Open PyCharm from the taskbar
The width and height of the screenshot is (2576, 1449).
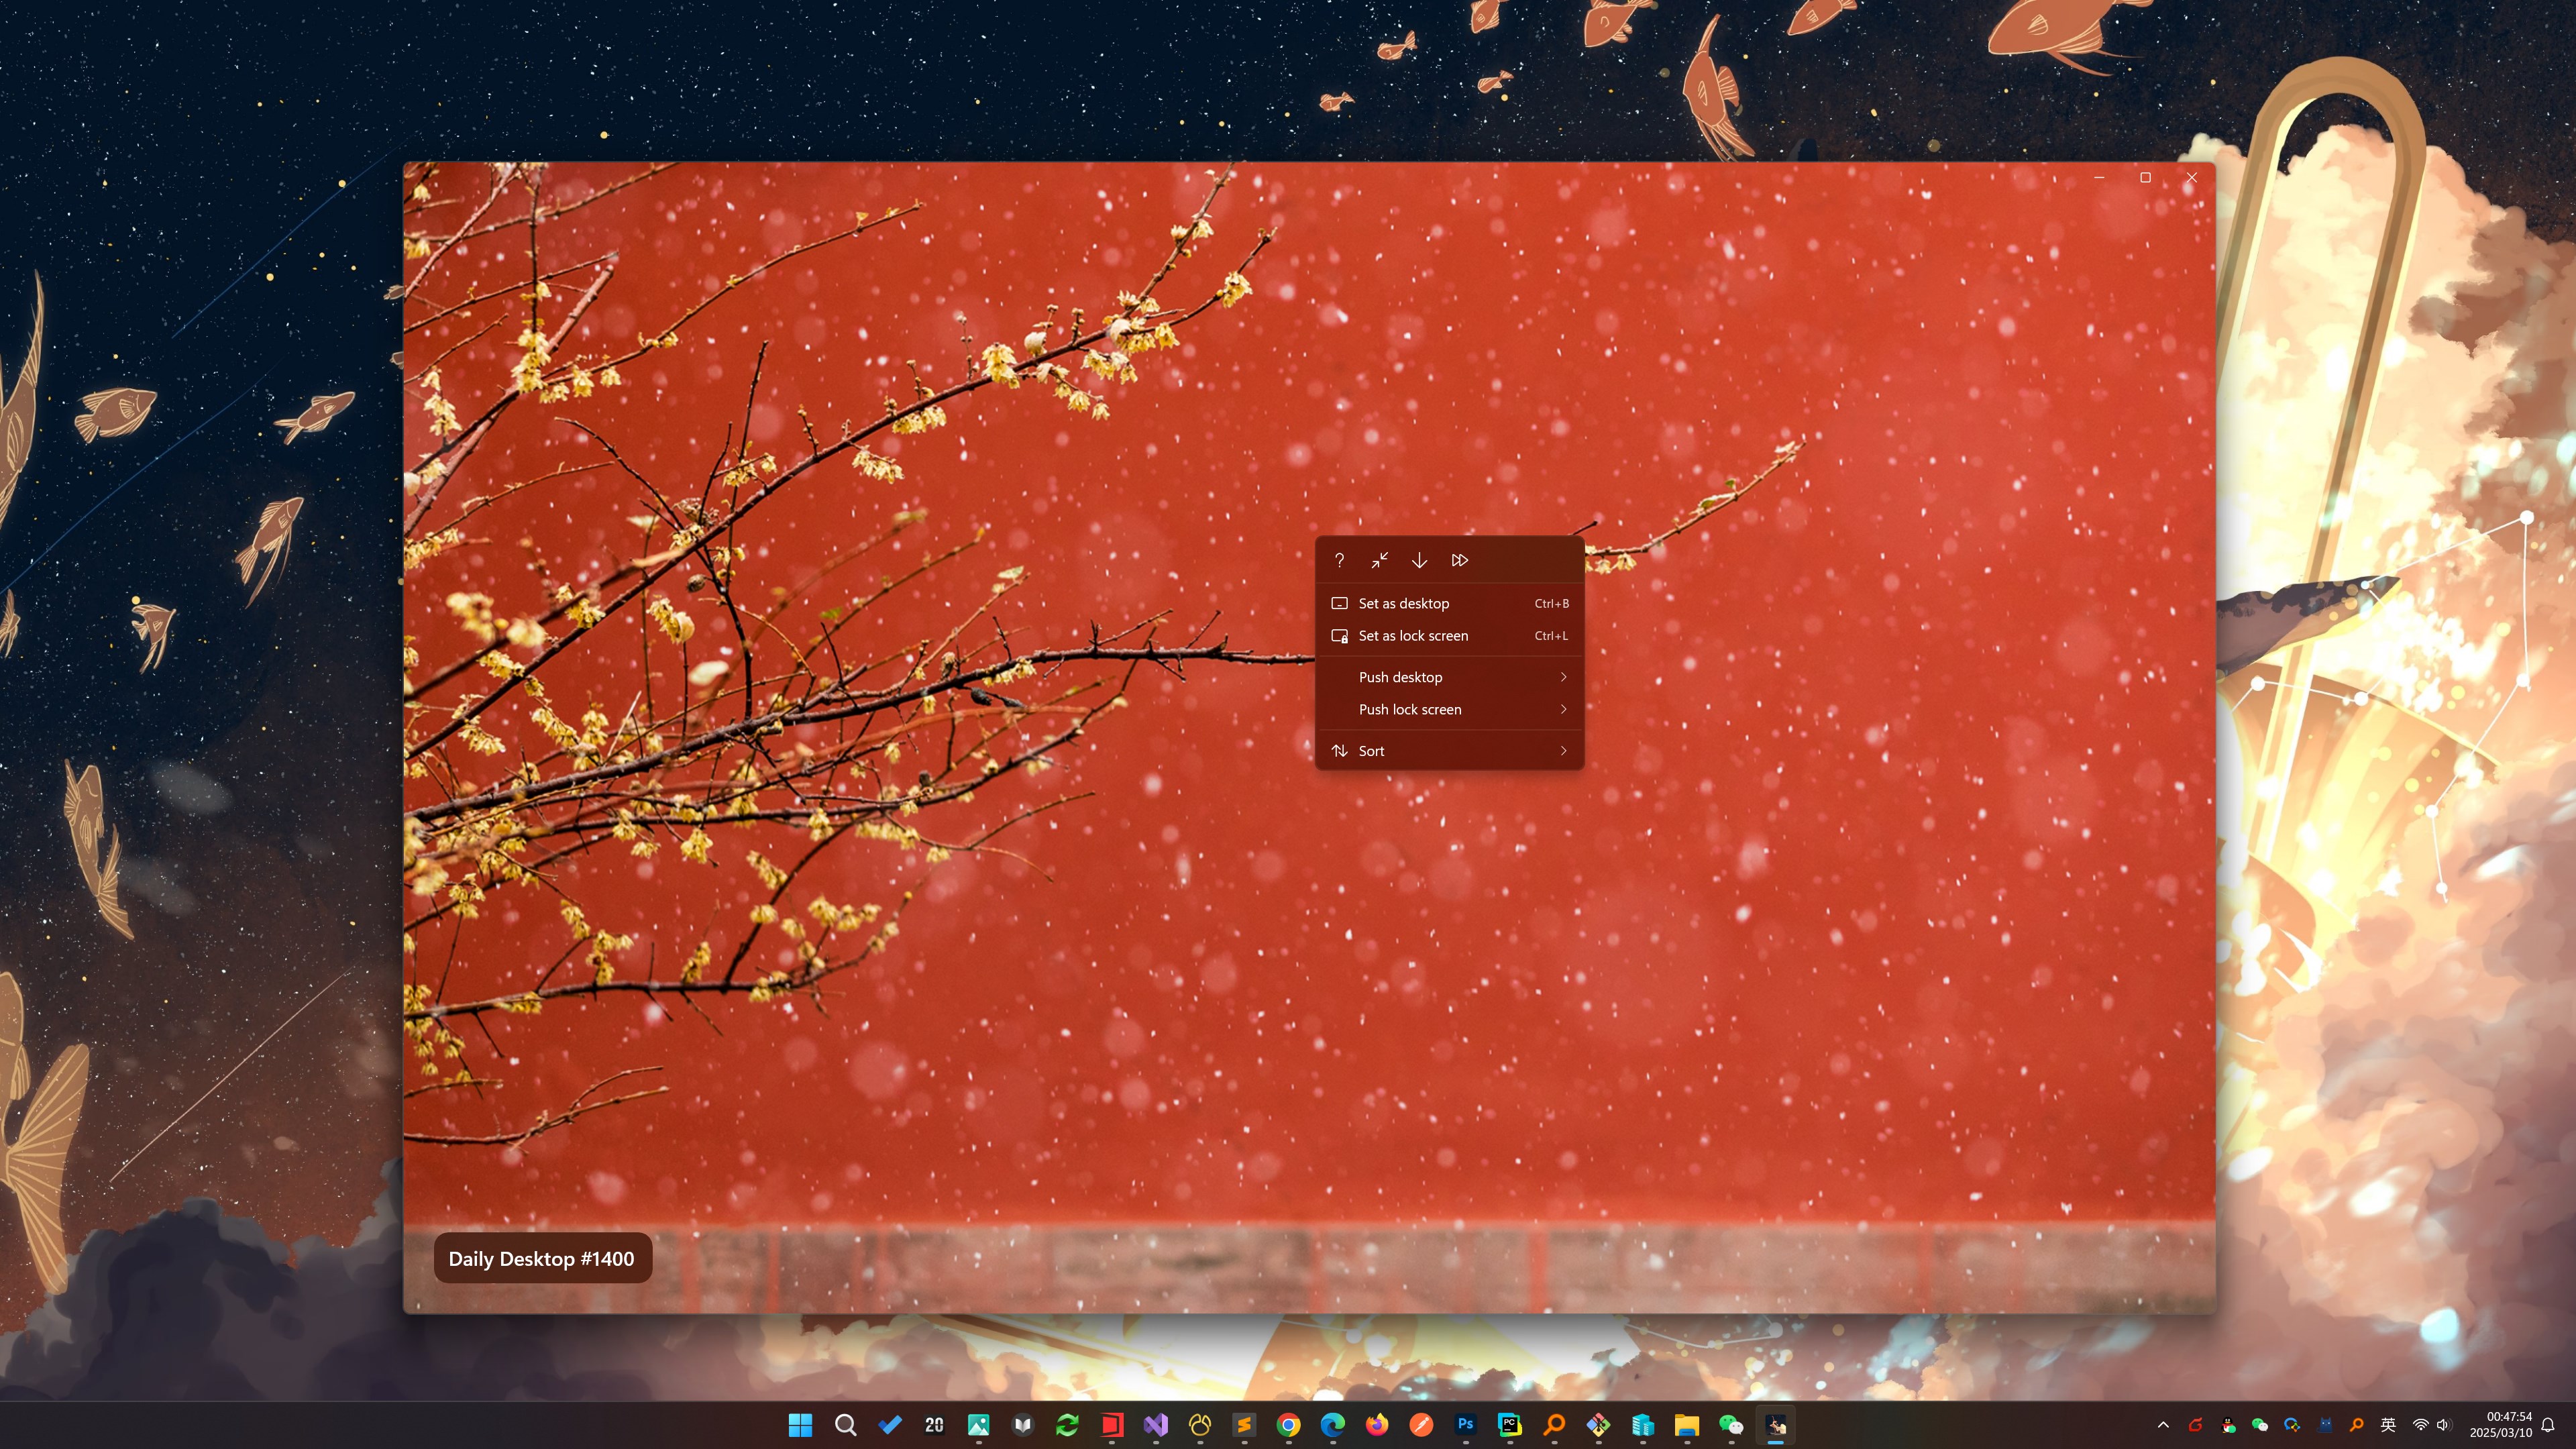(x=1509, y=1424)
